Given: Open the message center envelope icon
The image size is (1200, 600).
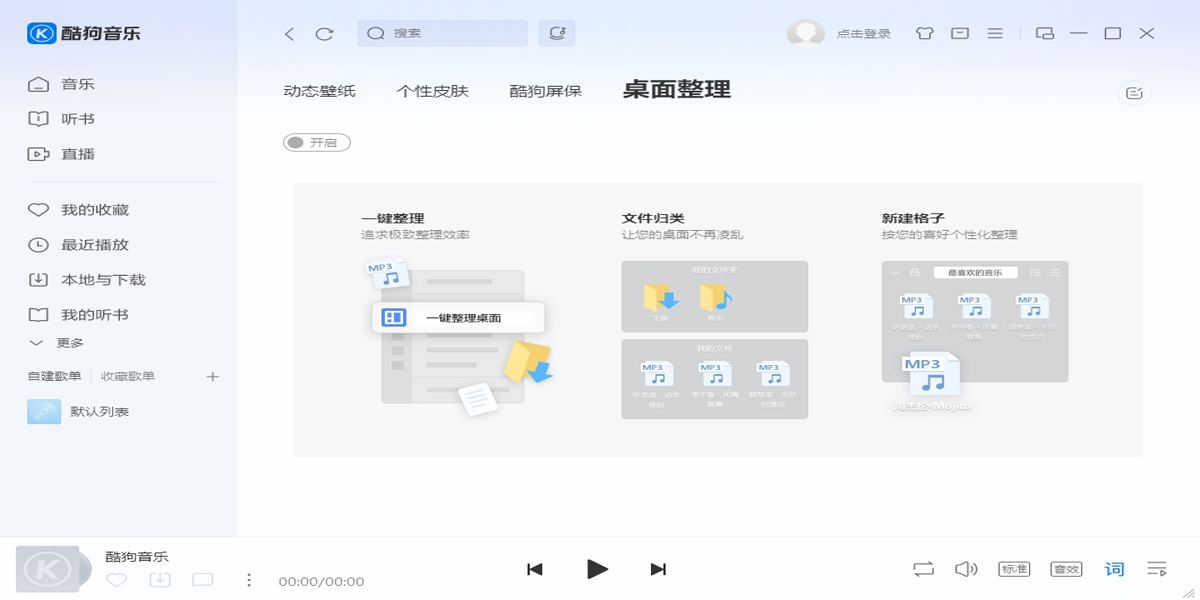Looking at the screenshot, I should coord(960,33).
